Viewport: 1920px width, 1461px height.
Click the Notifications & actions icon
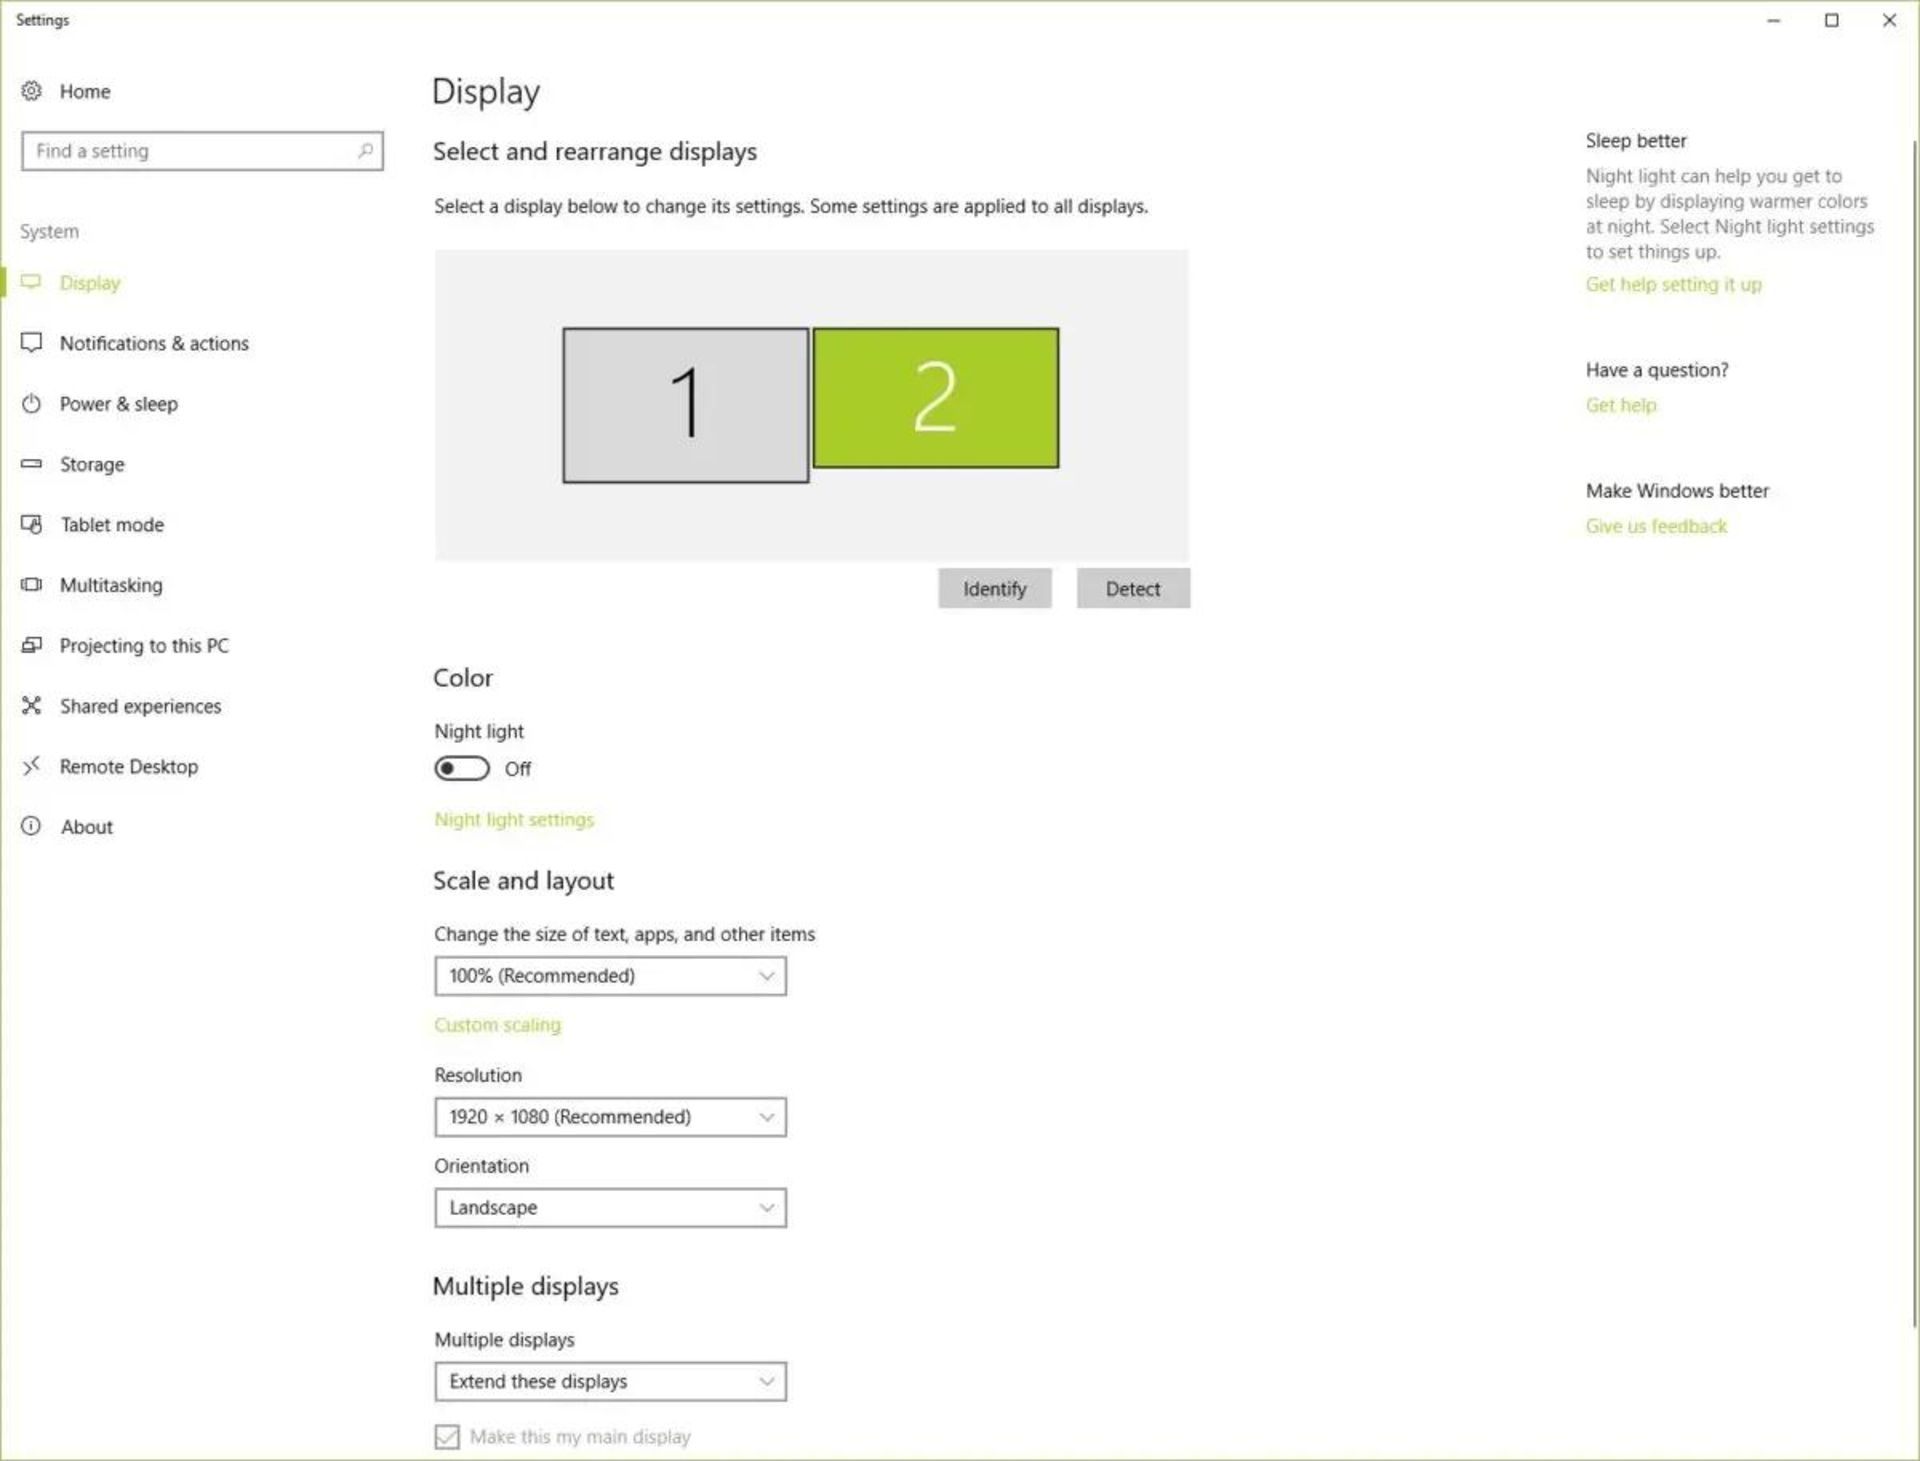click(32, 343)
